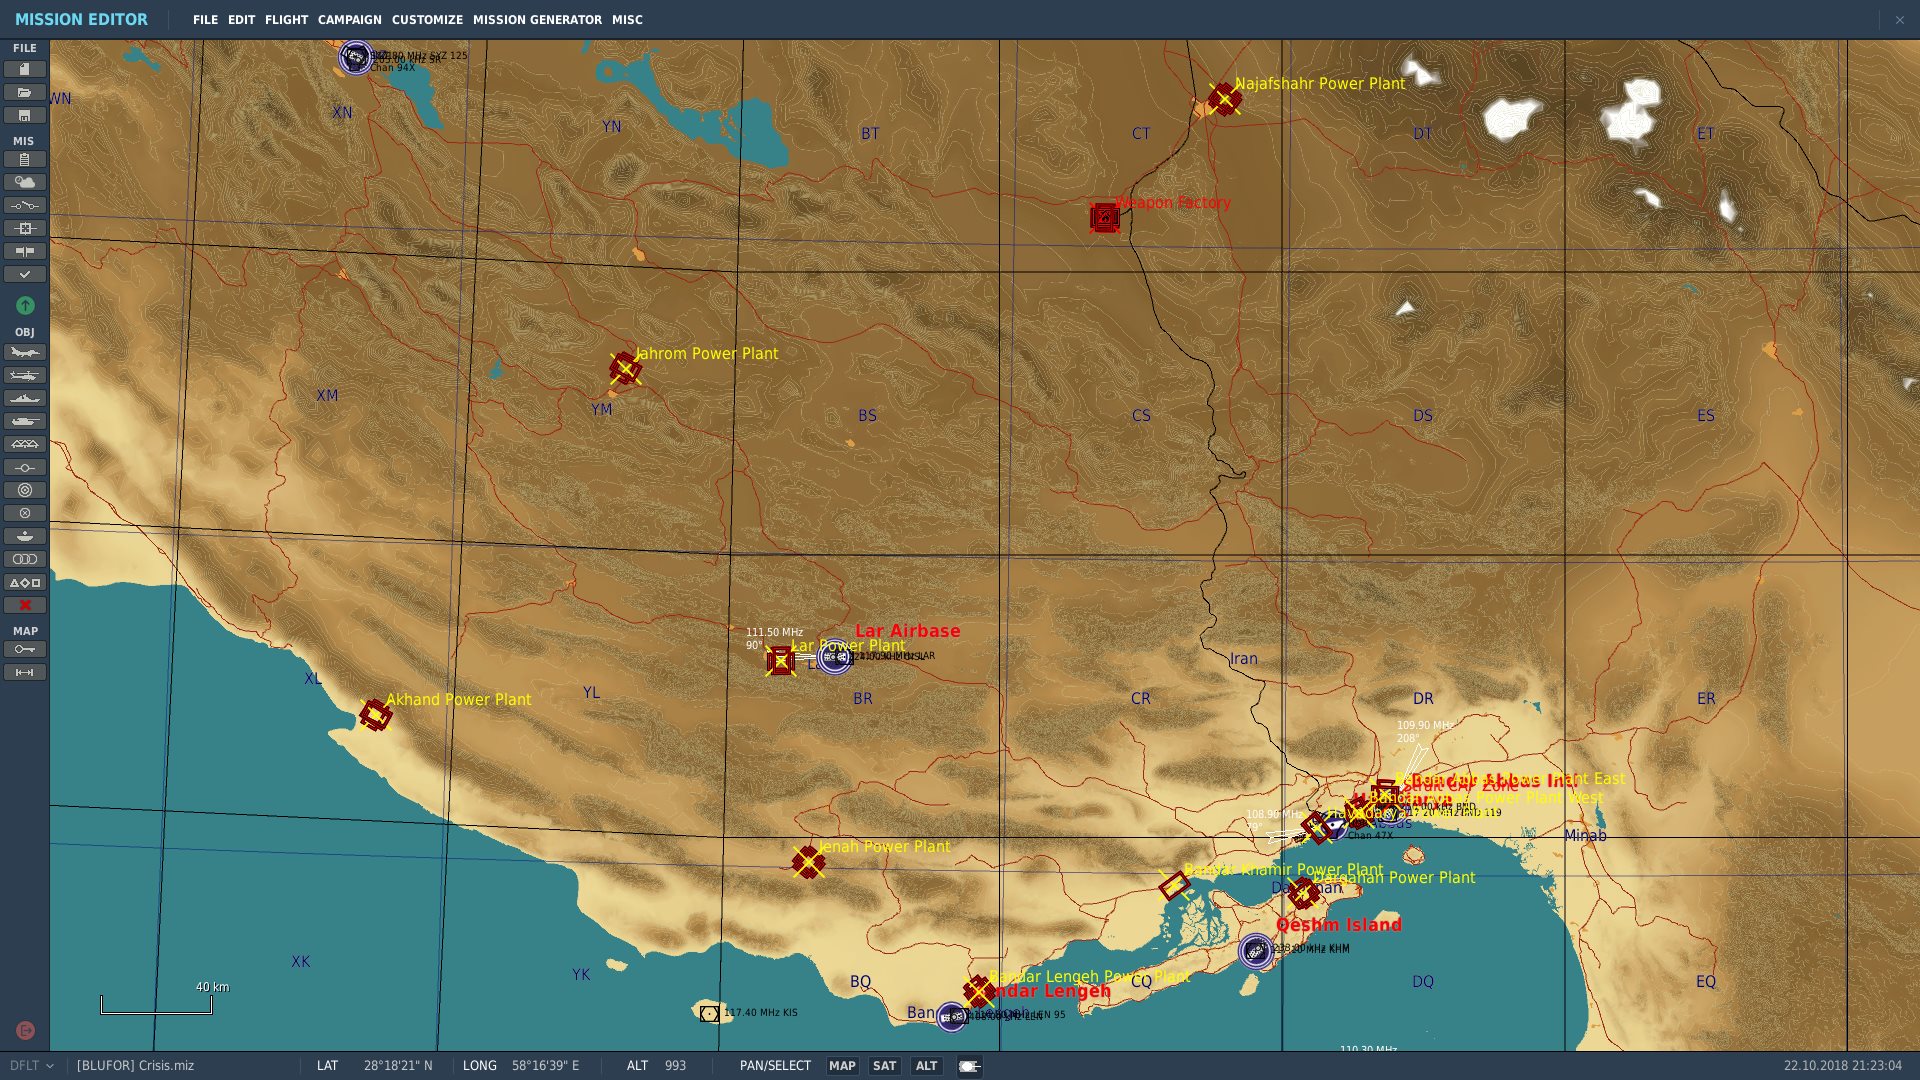
Task: Switch map view to ALT mode
Action: pyautogui.click(x=926, y=1066)
